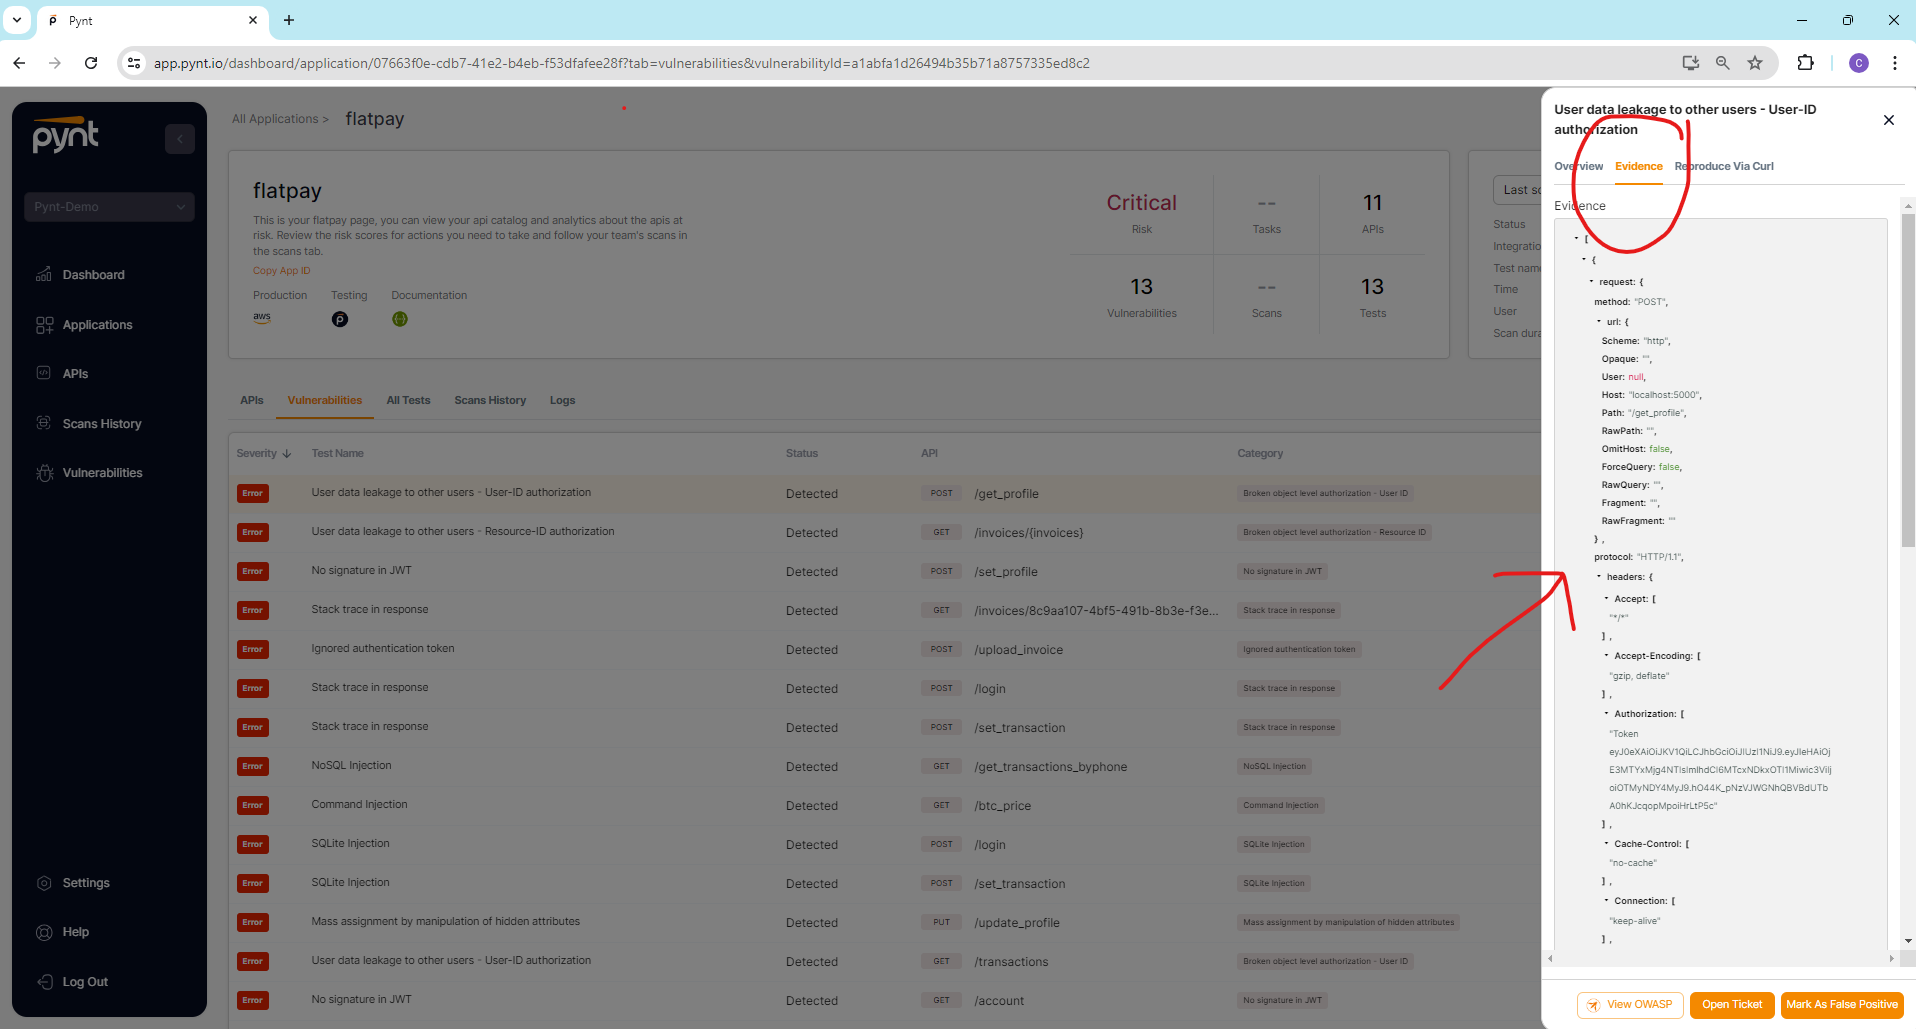Open a new browser tab
The height and width of the screenshot is (1029, 1916).
pyautogui.click(x=289, y=20)
